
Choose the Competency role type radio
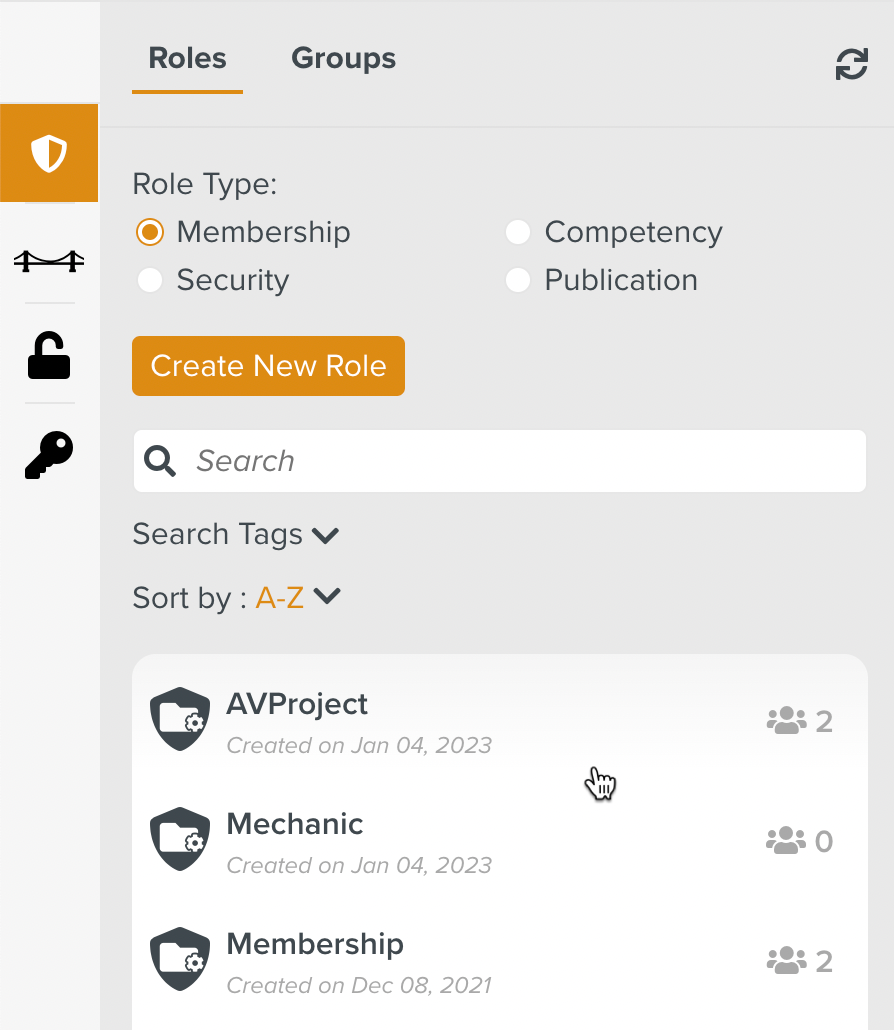[x=518, y=233]
